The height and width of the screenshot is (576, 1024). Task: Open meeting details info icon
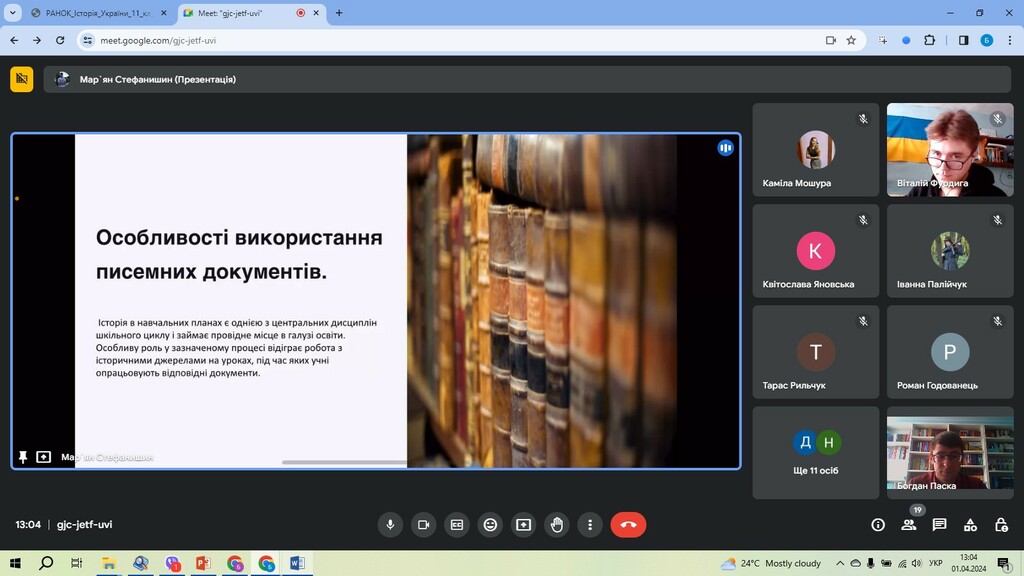pyautogui.click(x=878, y=525)
